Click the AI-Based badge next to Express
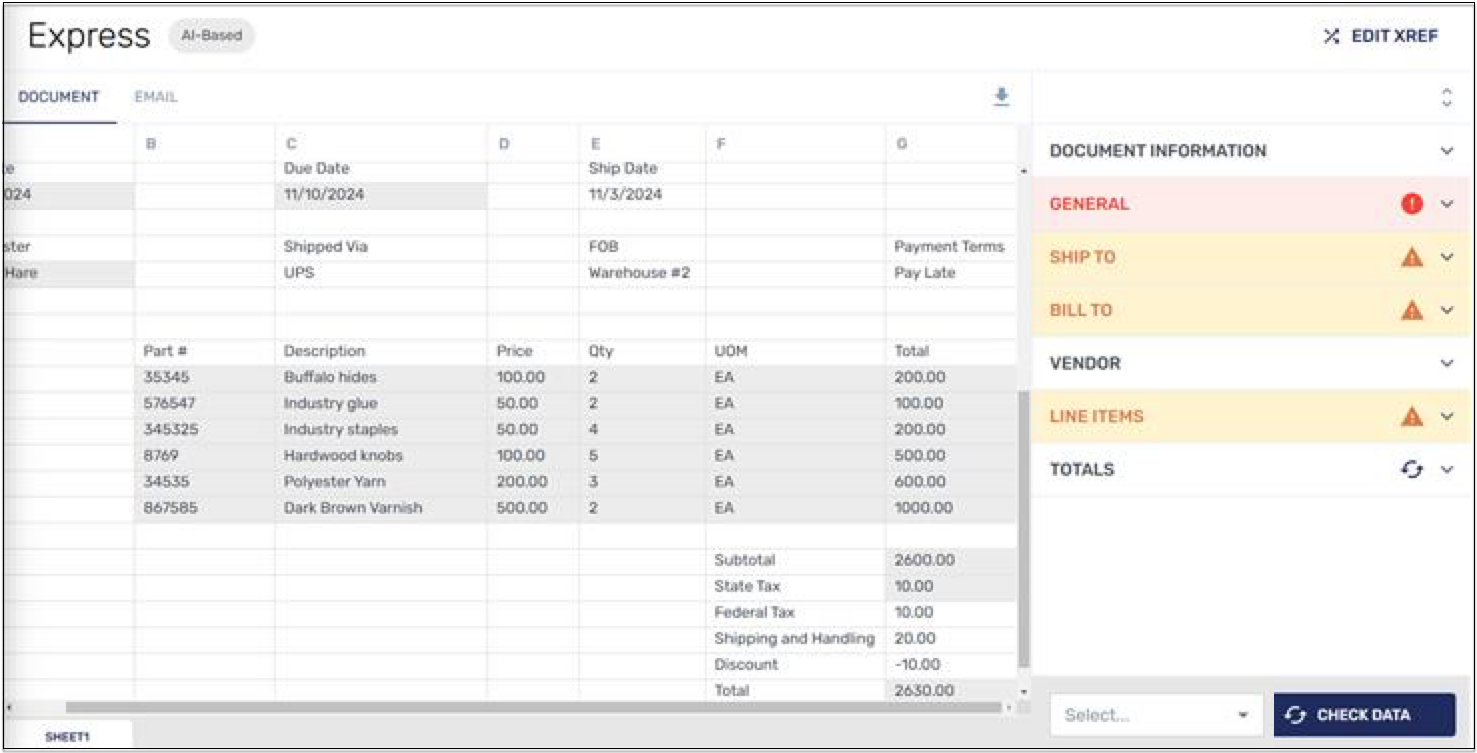1477x753 pixels. coord(210,36)
